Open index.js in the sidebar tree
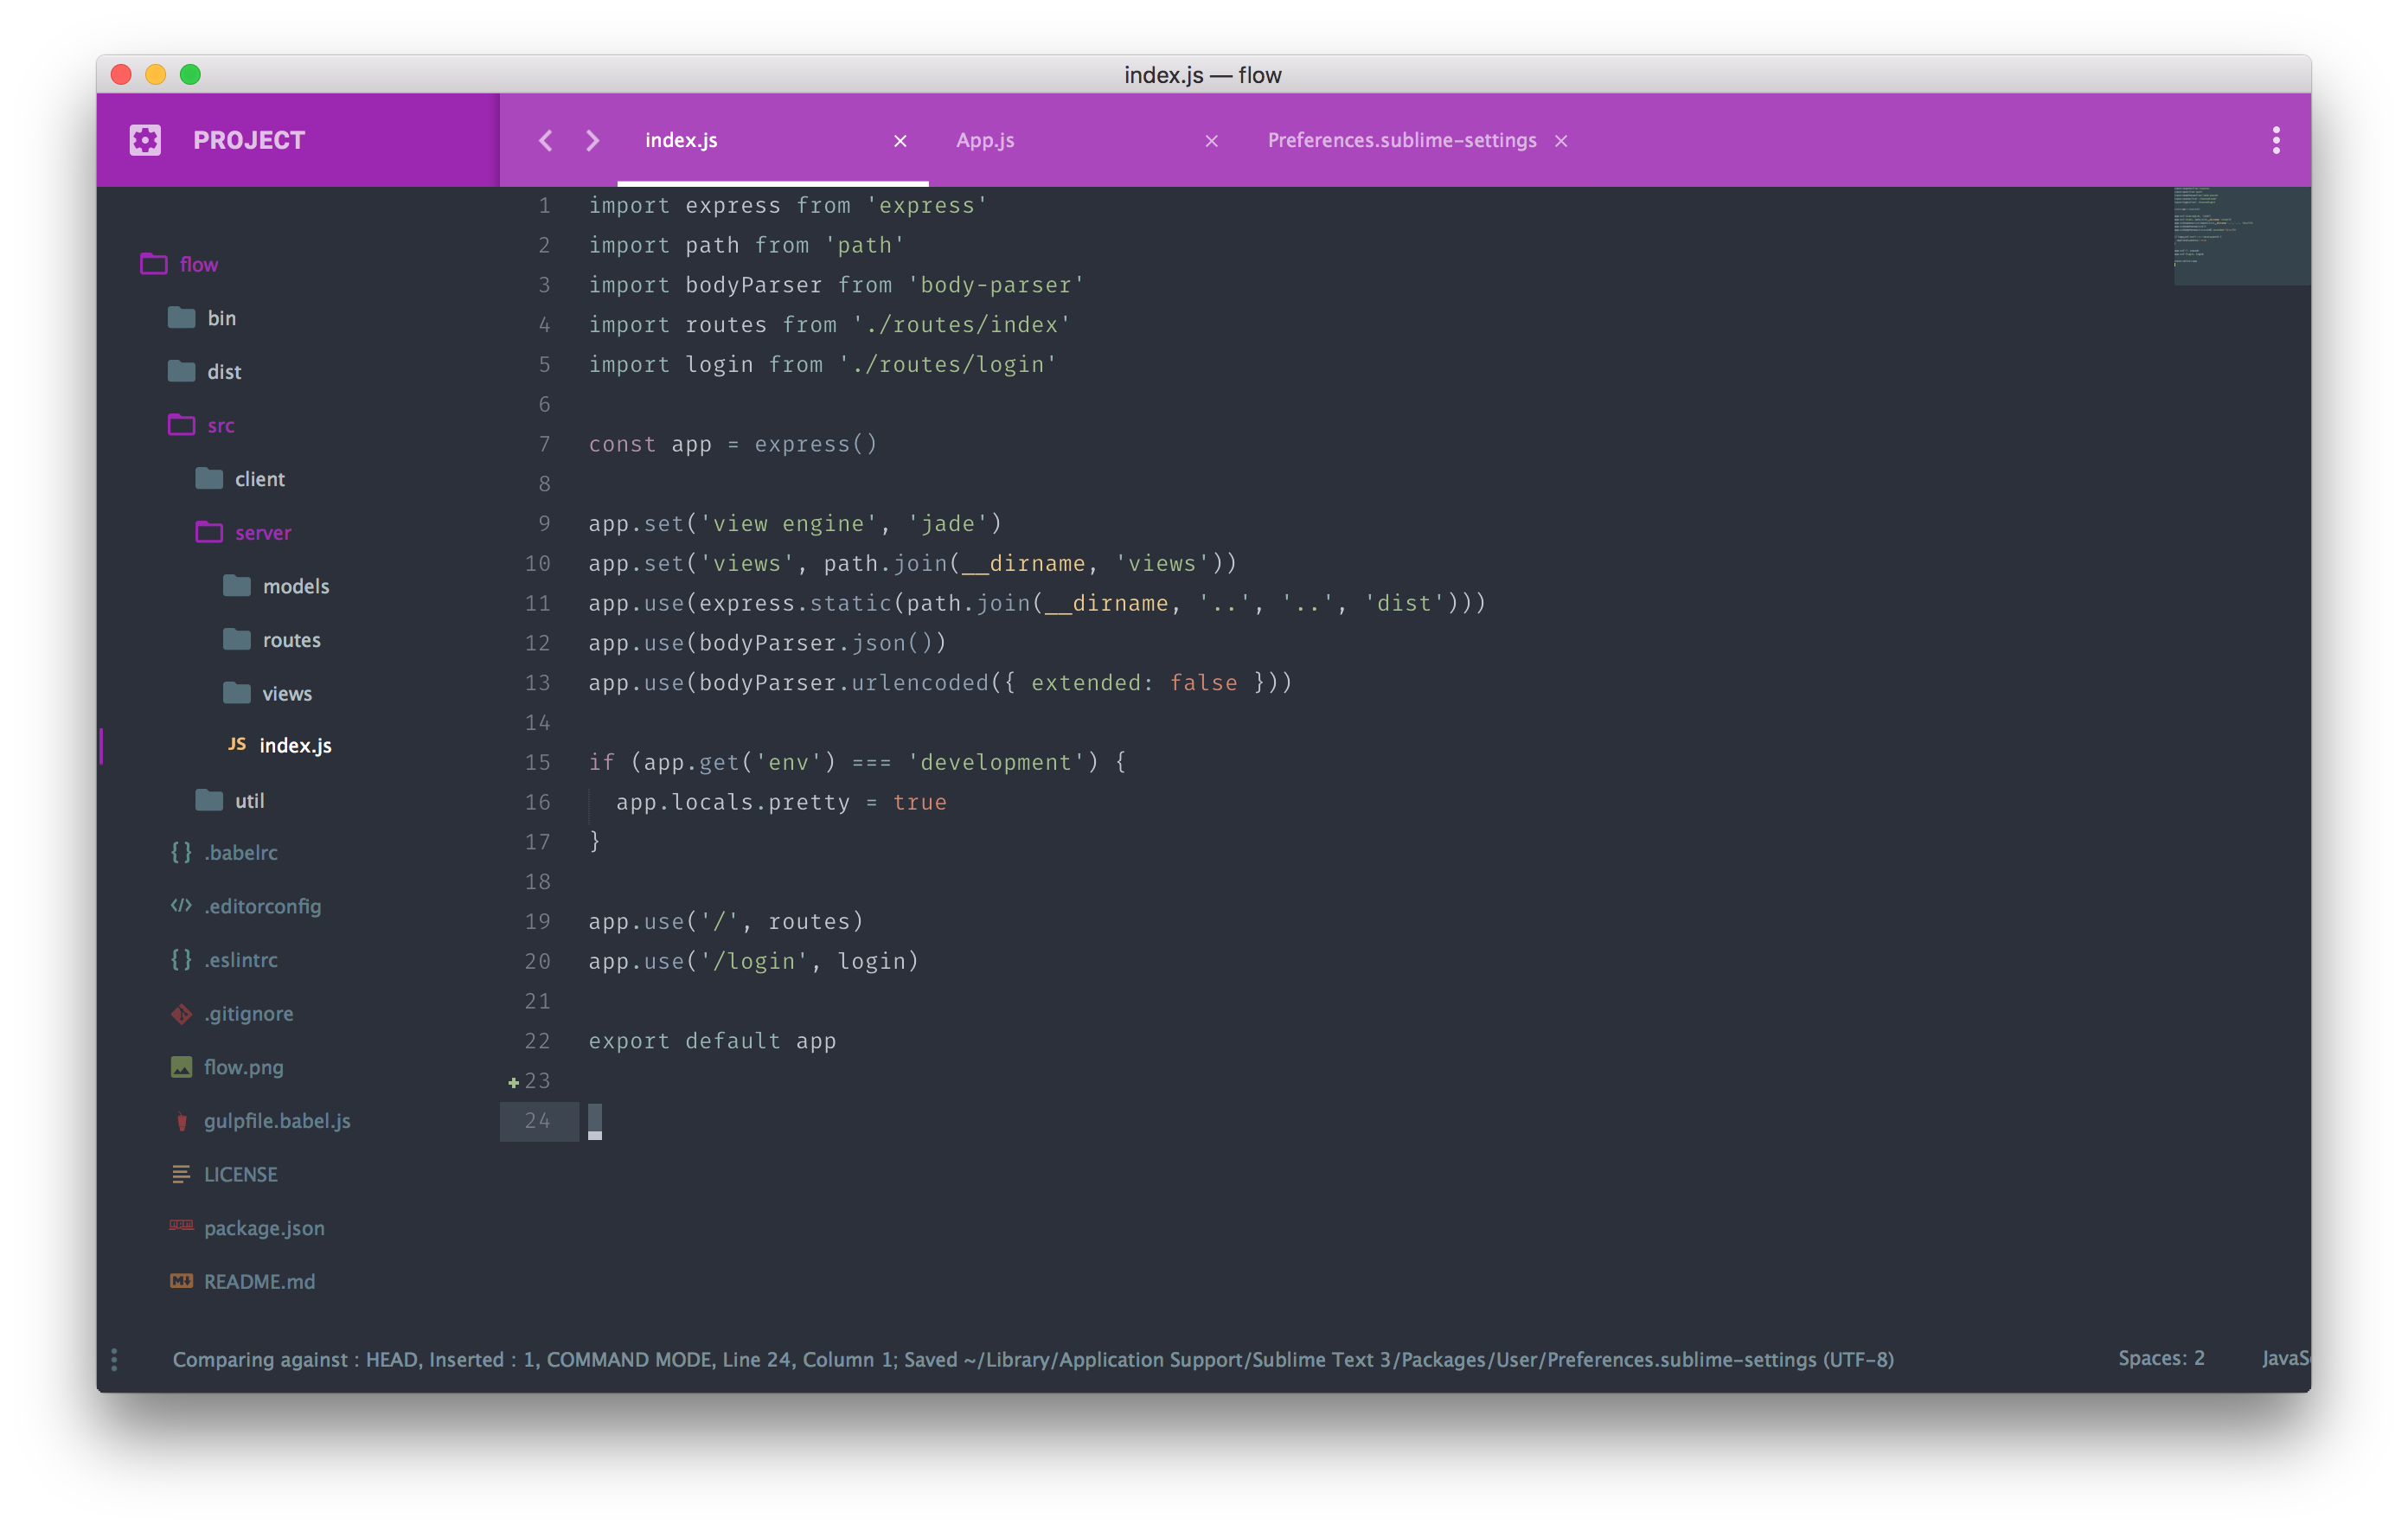 pos(295,746)
